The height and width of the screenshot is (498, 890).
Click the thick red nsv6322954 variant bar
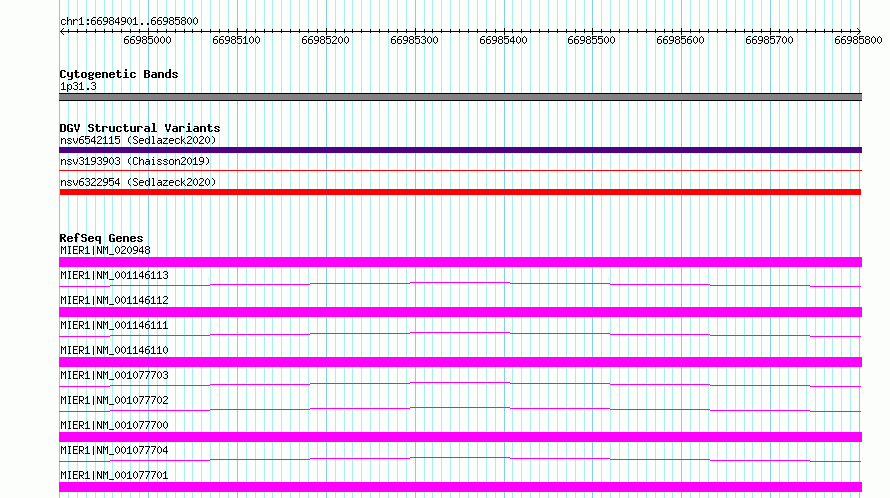(x=460, y=192)
